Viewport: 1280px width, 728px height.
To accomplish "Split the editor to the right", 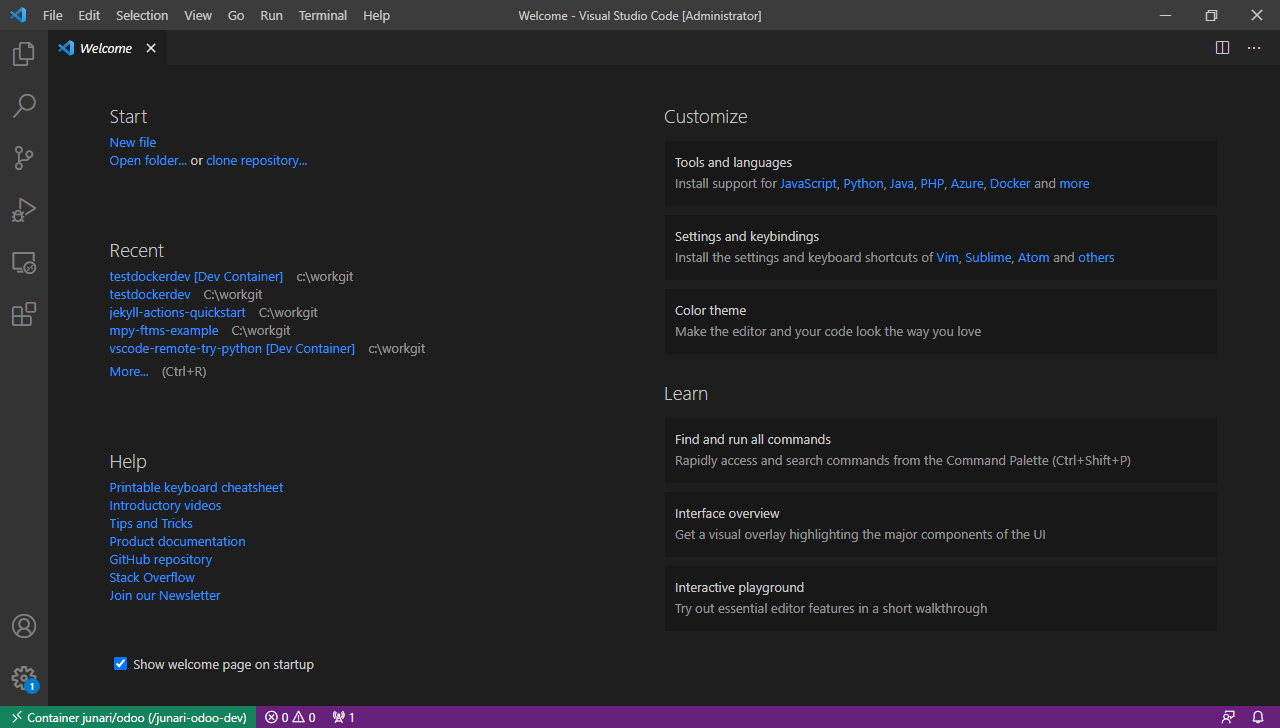I will tap(1222, 48).
